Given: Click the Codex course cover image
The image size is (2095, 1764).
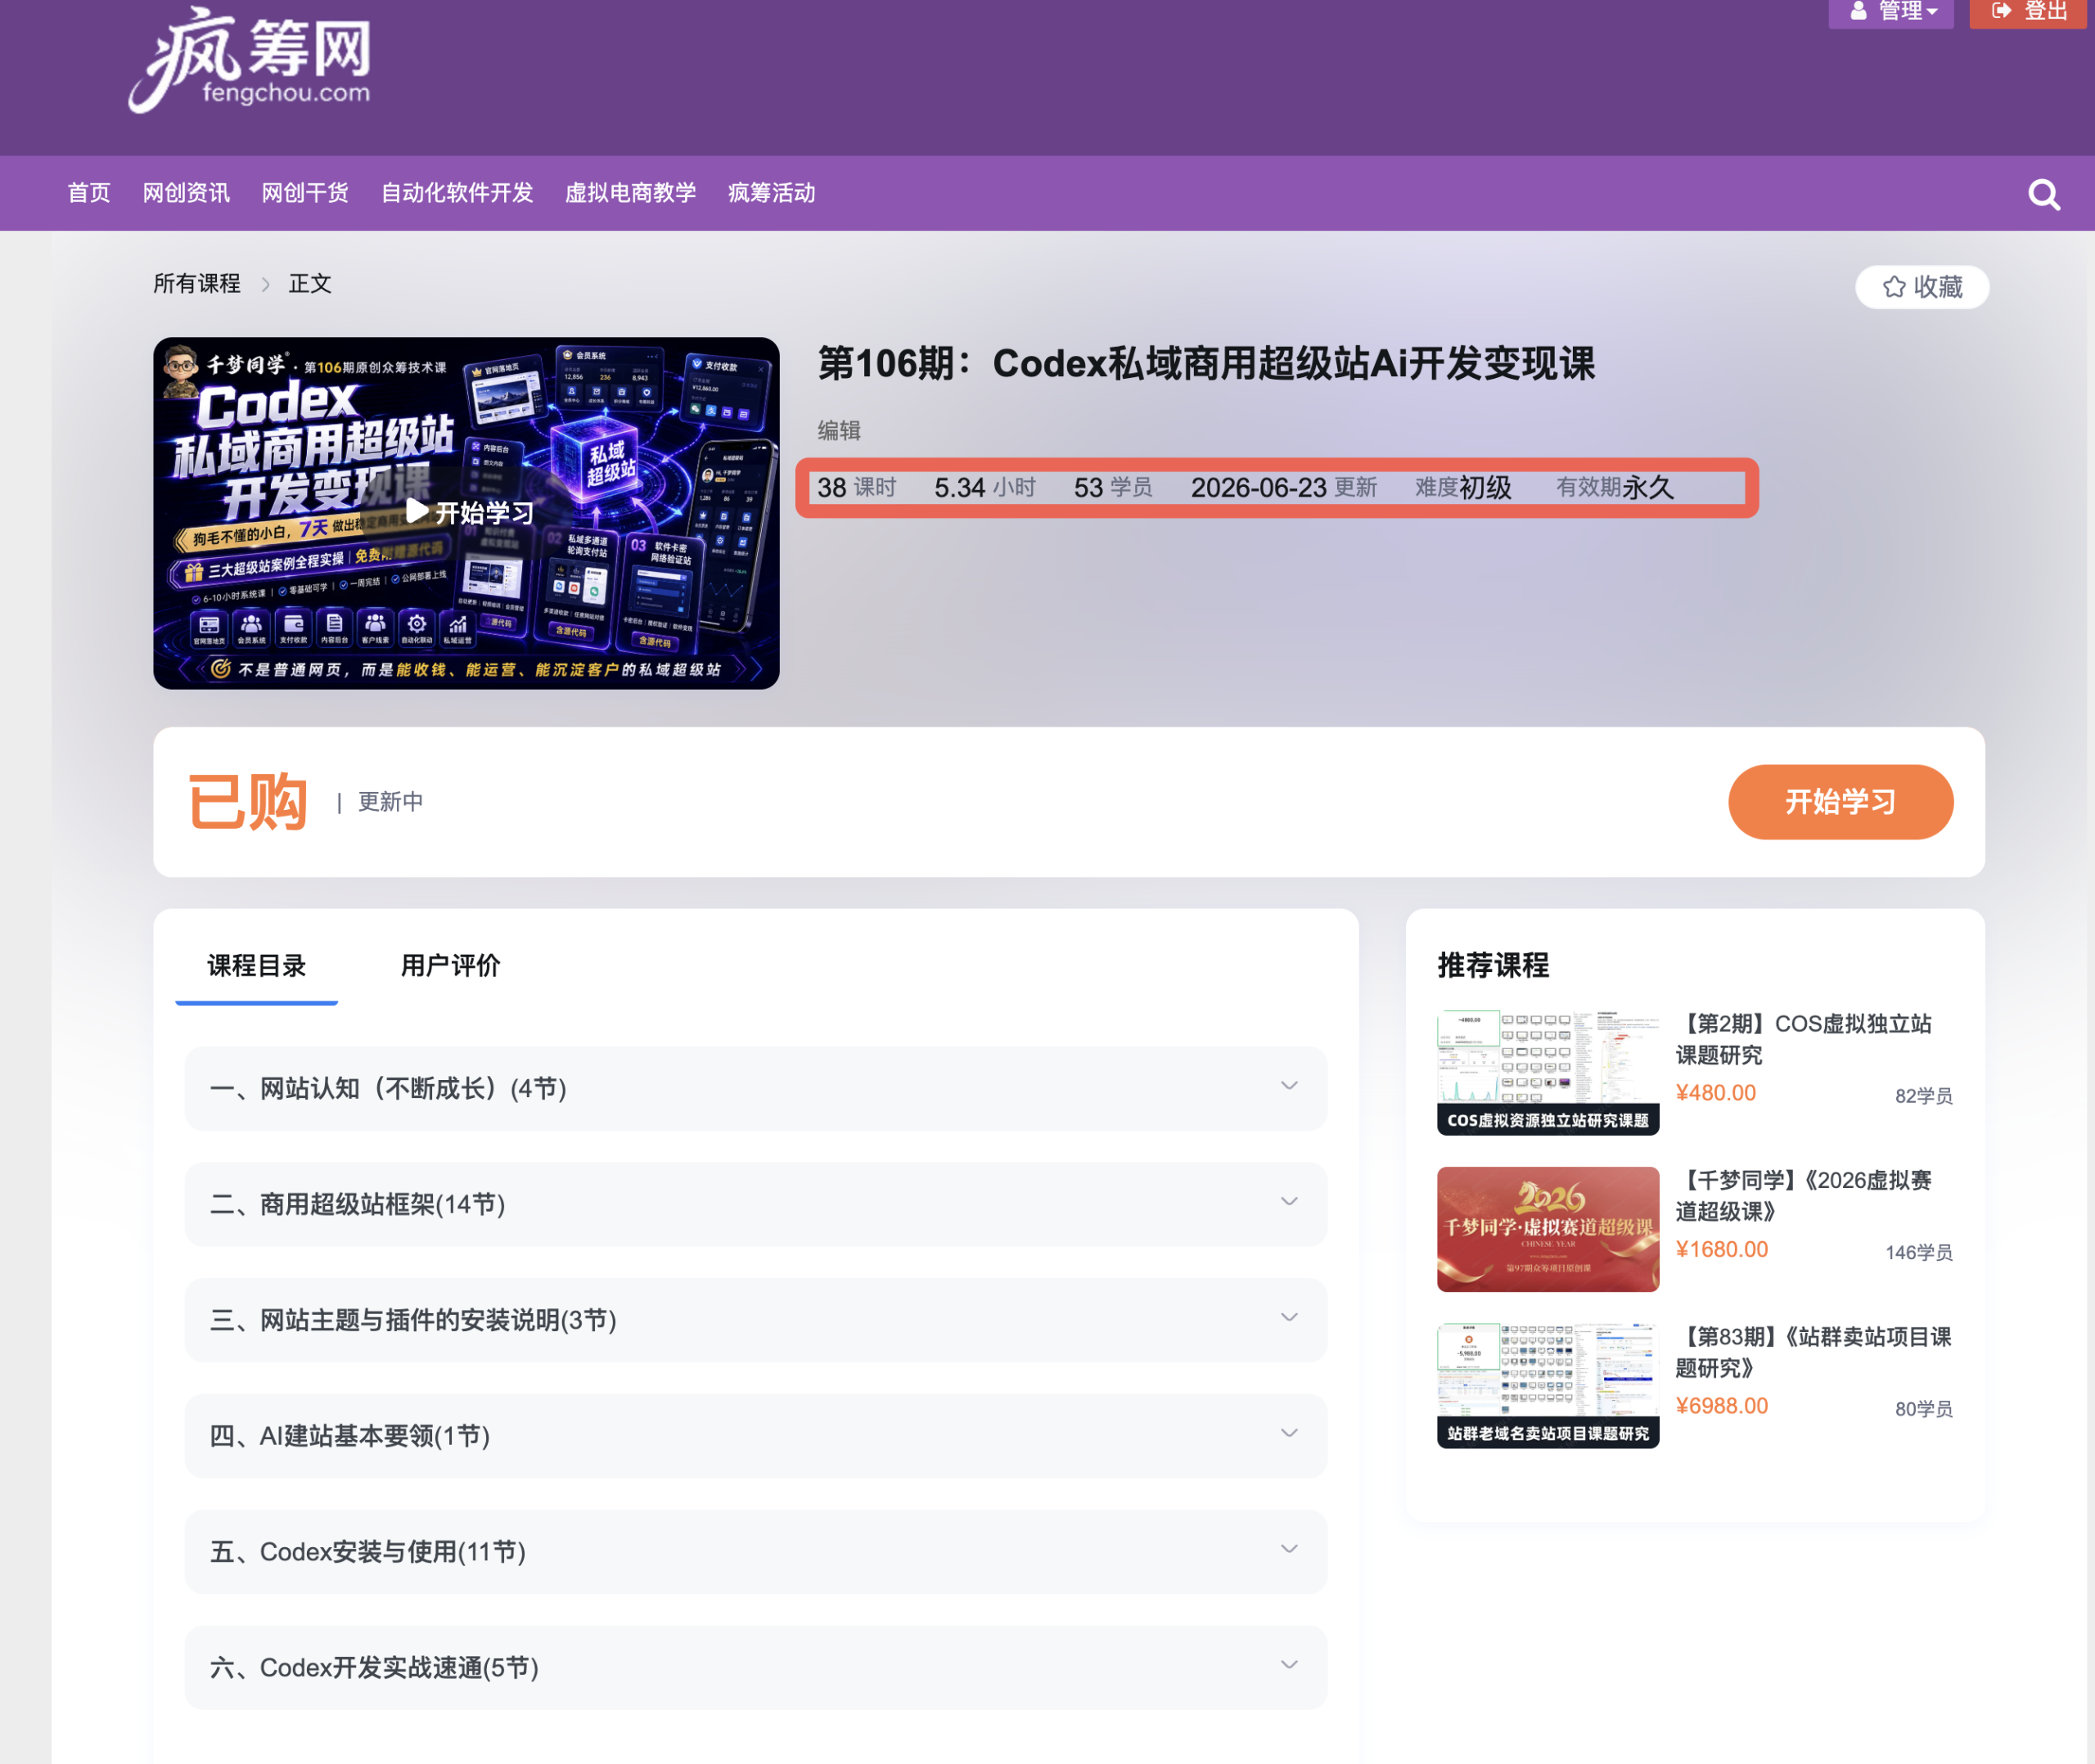Looking at the screenshot, I should [x=466, y=513].
